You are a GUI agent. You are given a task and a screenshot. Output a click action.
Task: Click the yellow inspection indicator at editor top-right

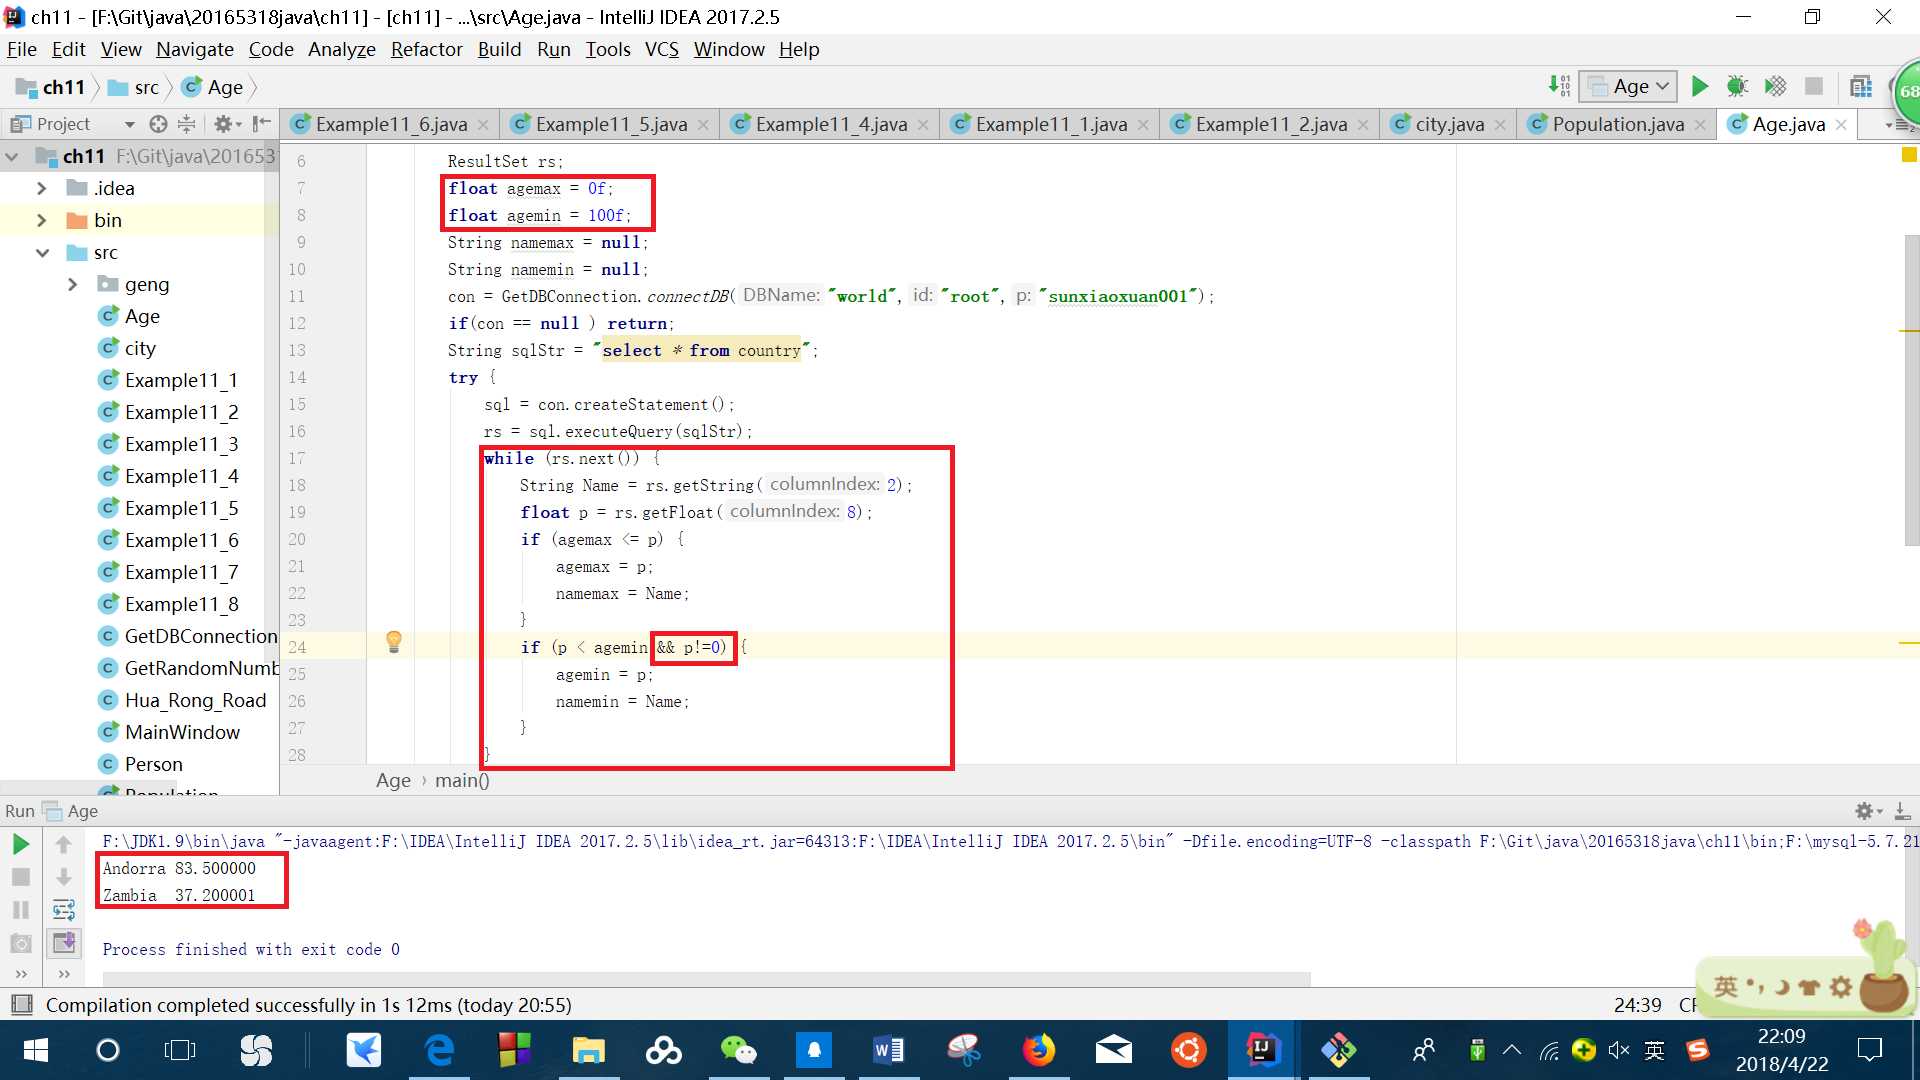tap(1908, 155)
